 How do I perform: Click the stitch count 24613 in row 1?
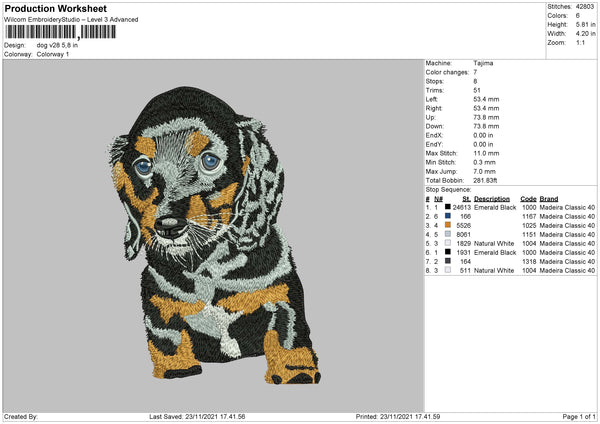(x=461, y=207)
